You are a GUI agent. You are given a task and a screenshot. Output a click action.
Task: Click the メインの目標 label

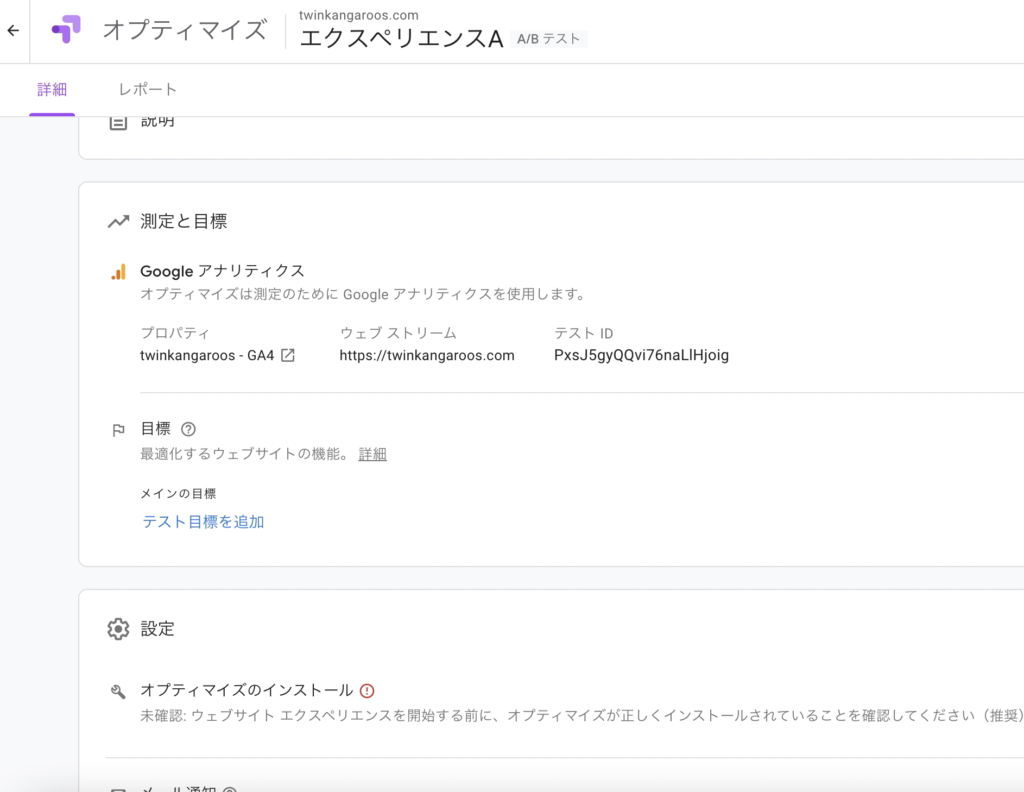tap(178, 494)
